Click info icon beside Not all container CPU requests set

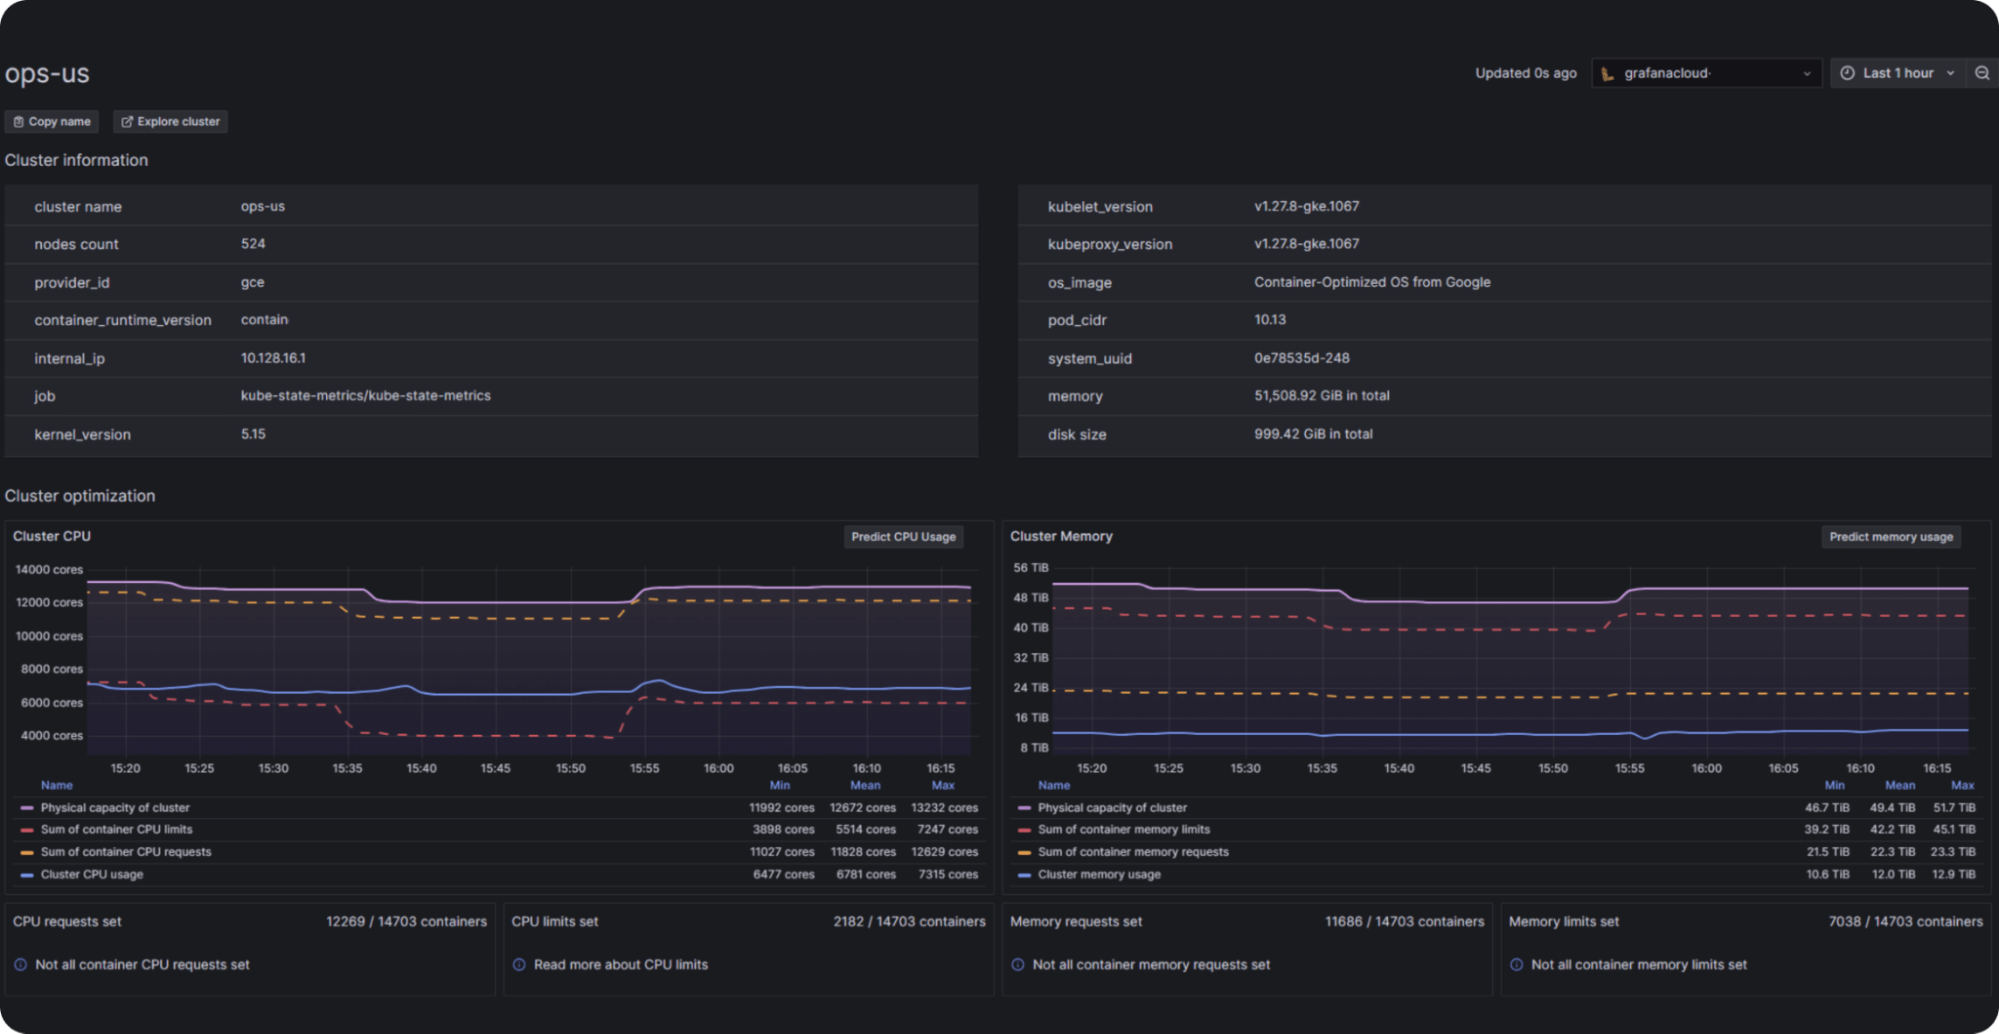(19, 964)
